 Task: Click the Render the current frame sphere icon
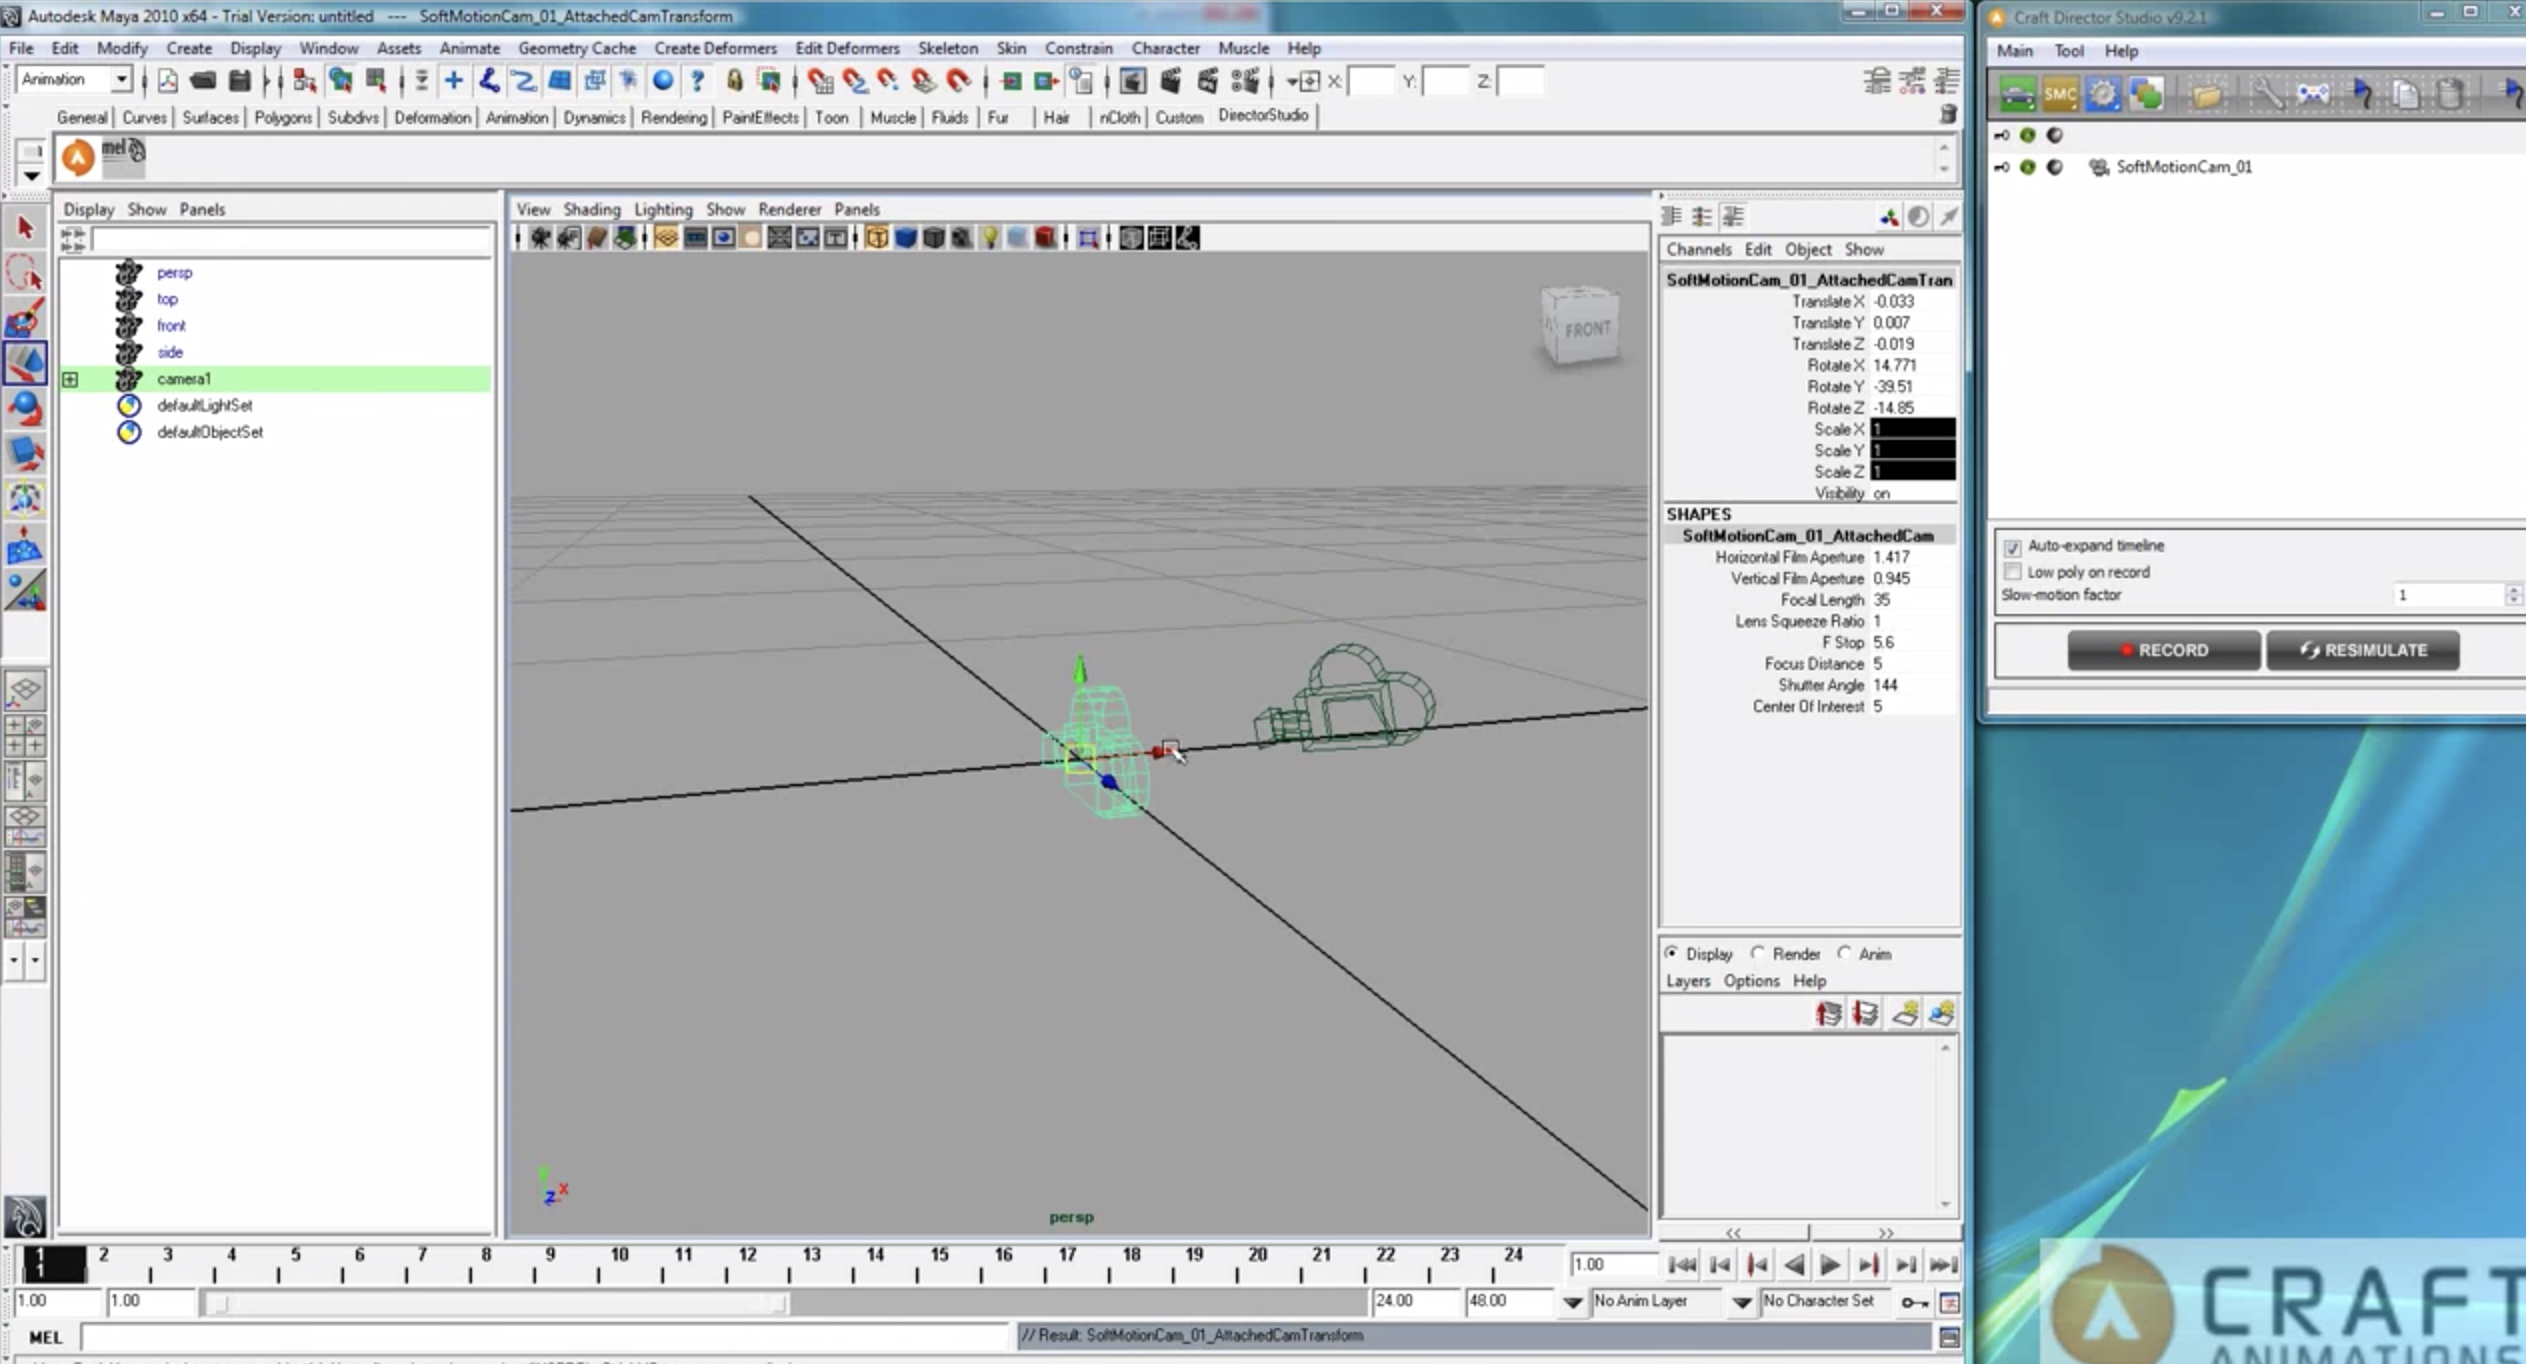pos(663,80)
